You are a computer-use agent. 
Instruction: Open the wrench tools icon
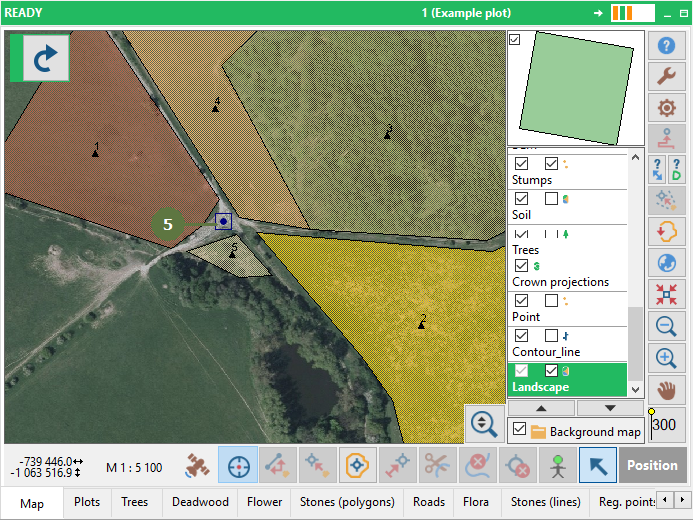[666, 76]
